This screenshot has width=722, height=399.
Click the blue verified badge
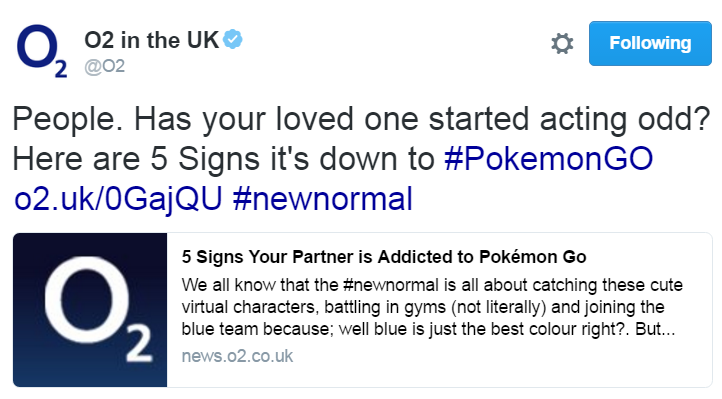pyautogui.click(x=233, y=39)
